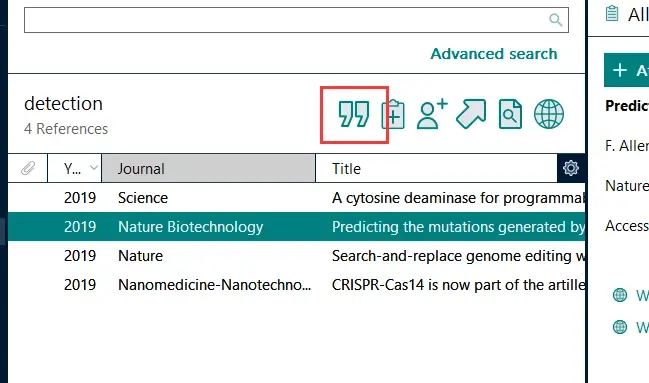Select the Nature Biotechnology reference row

[x=296, y=226]
